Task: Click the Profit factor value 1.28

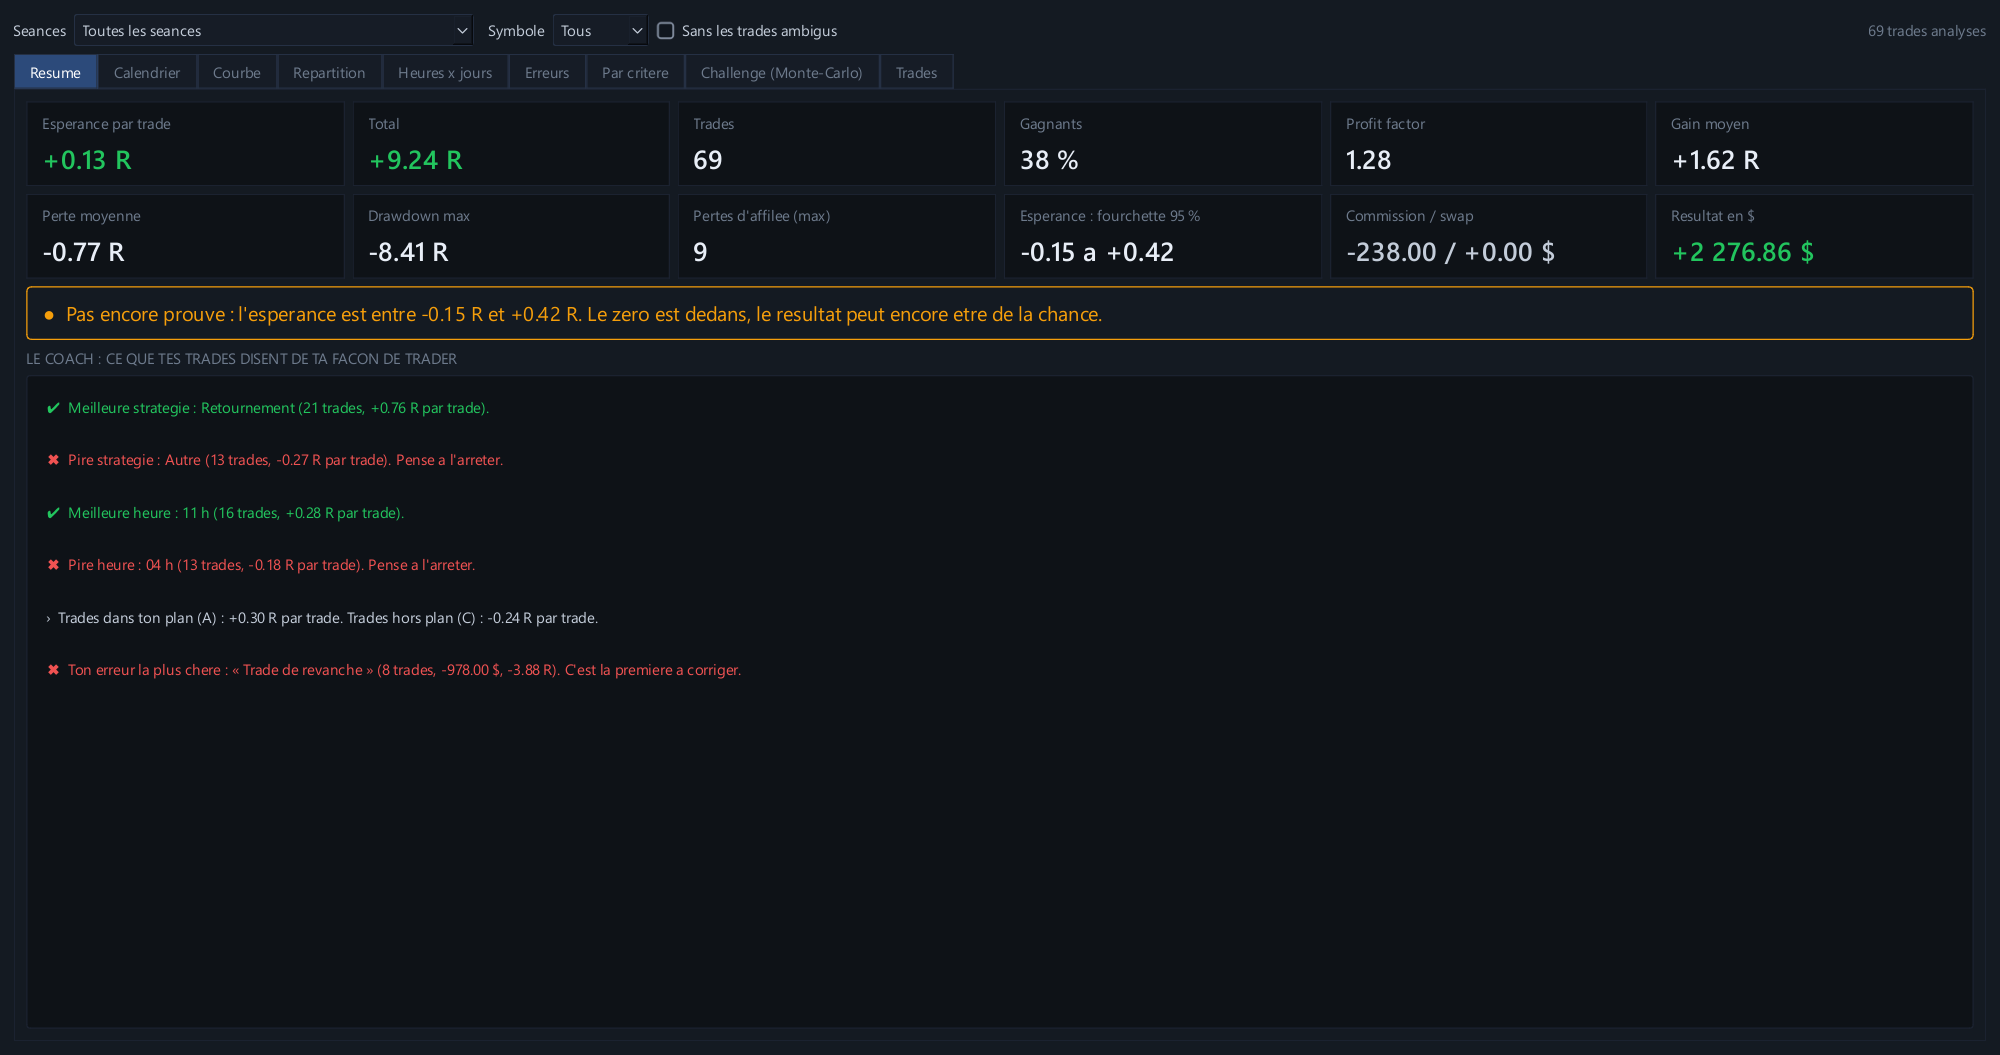Action: coord(1368,160)
